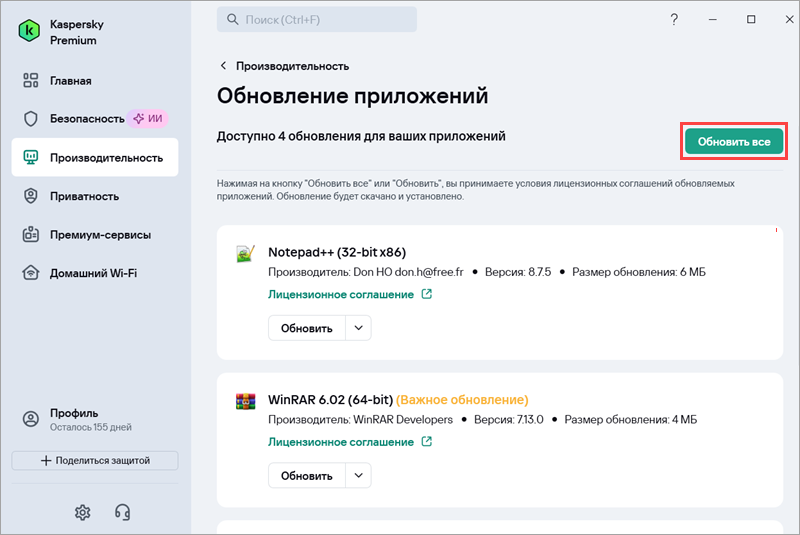The height and width of the screenshot is (535, 800).
Task: Open WinRAR Лицензионное соглашение link
Action: pos(341,442)
